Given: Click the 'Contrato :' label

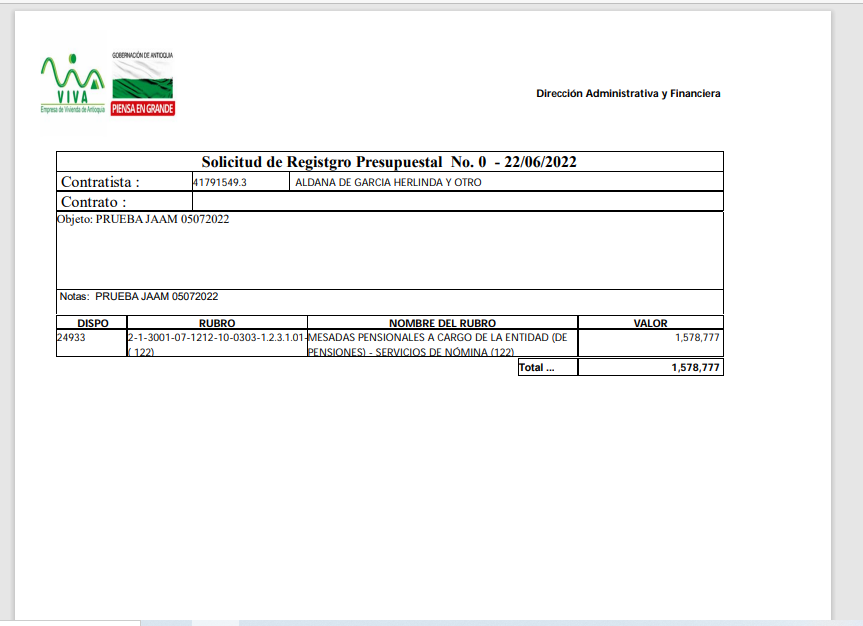Looking at the screenshot, I should (x=94, y=202).
